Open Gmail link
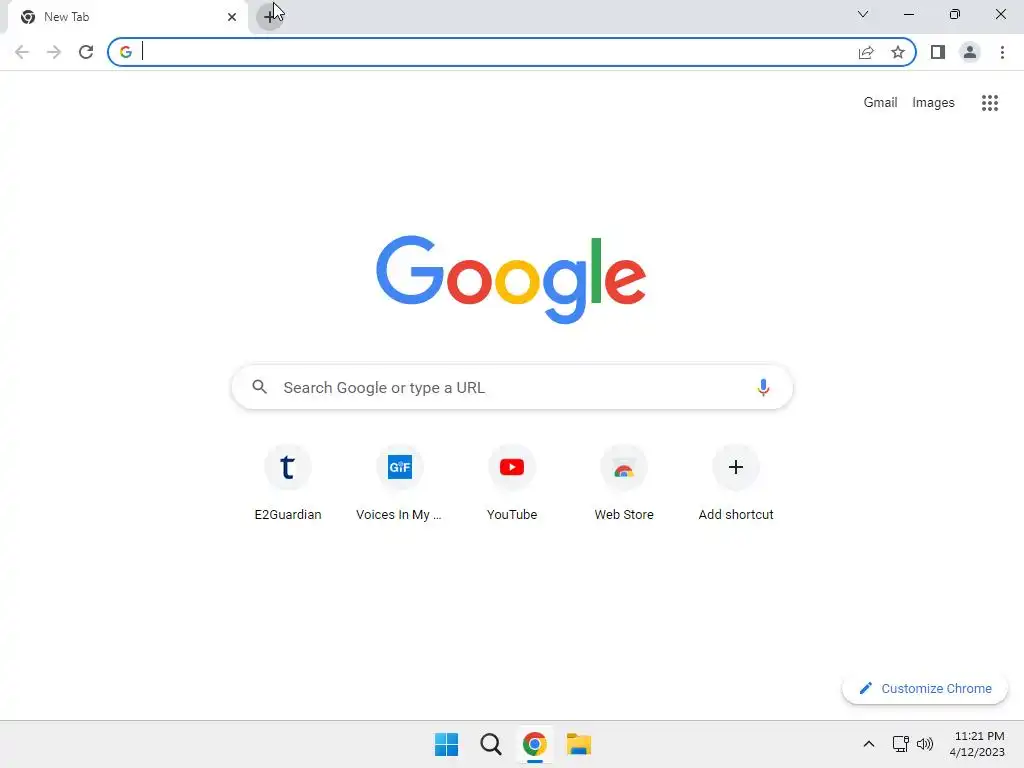This screenshot has width=1024, height=768. 880,103
